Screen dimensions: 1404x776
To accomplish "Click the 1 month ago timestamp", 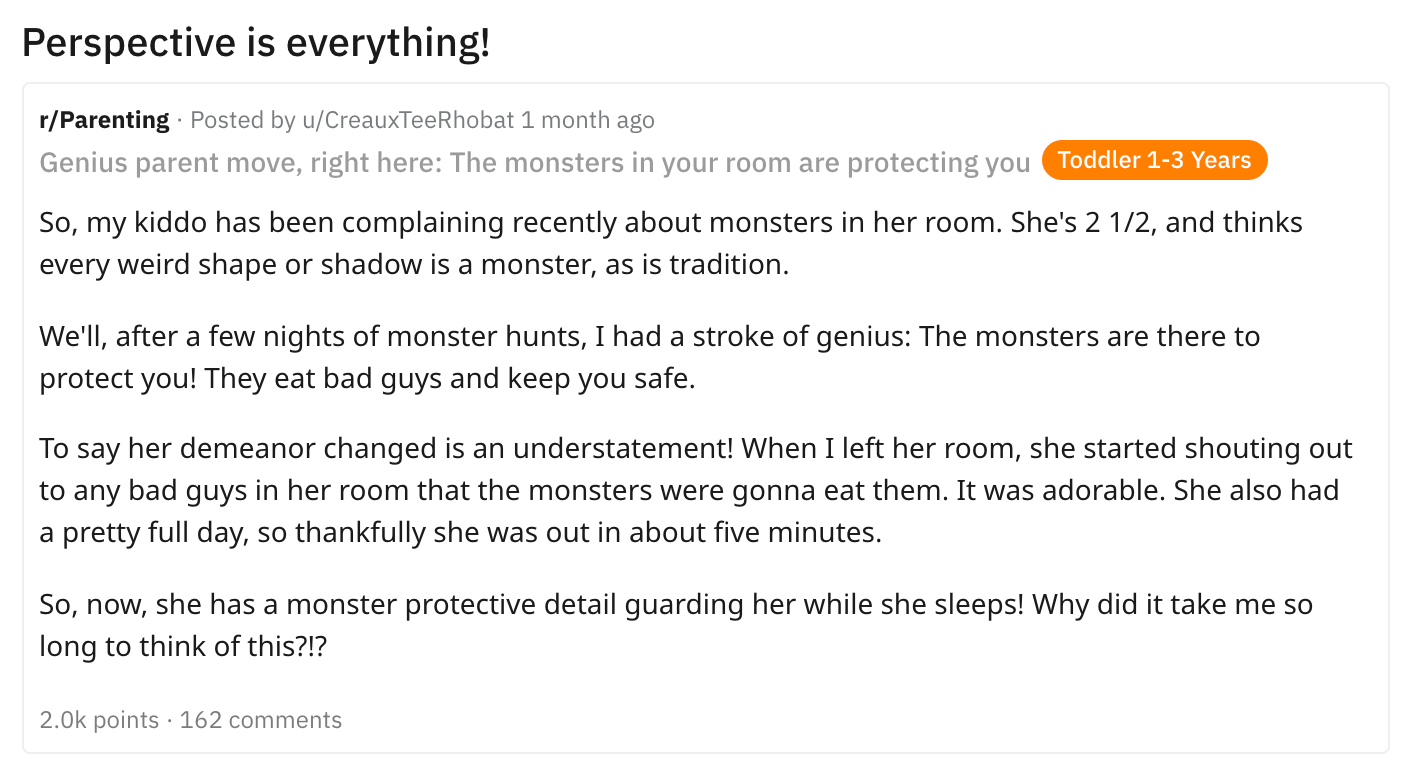I will [588, 120].
